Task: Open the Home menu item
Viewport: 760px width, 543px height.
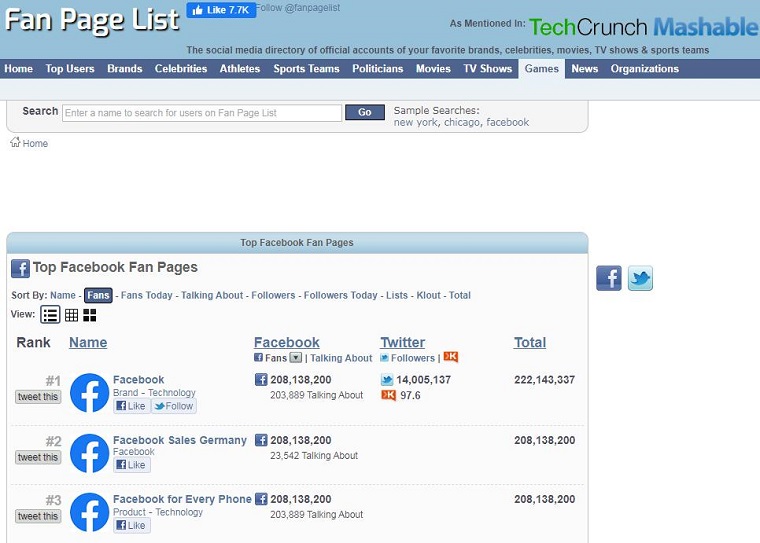Action: click(18, 68)
